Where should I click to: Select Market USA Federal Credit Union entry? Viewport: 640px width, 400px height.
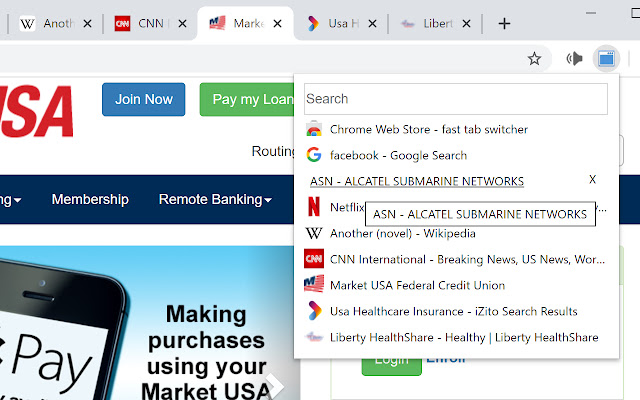(456, 285)
